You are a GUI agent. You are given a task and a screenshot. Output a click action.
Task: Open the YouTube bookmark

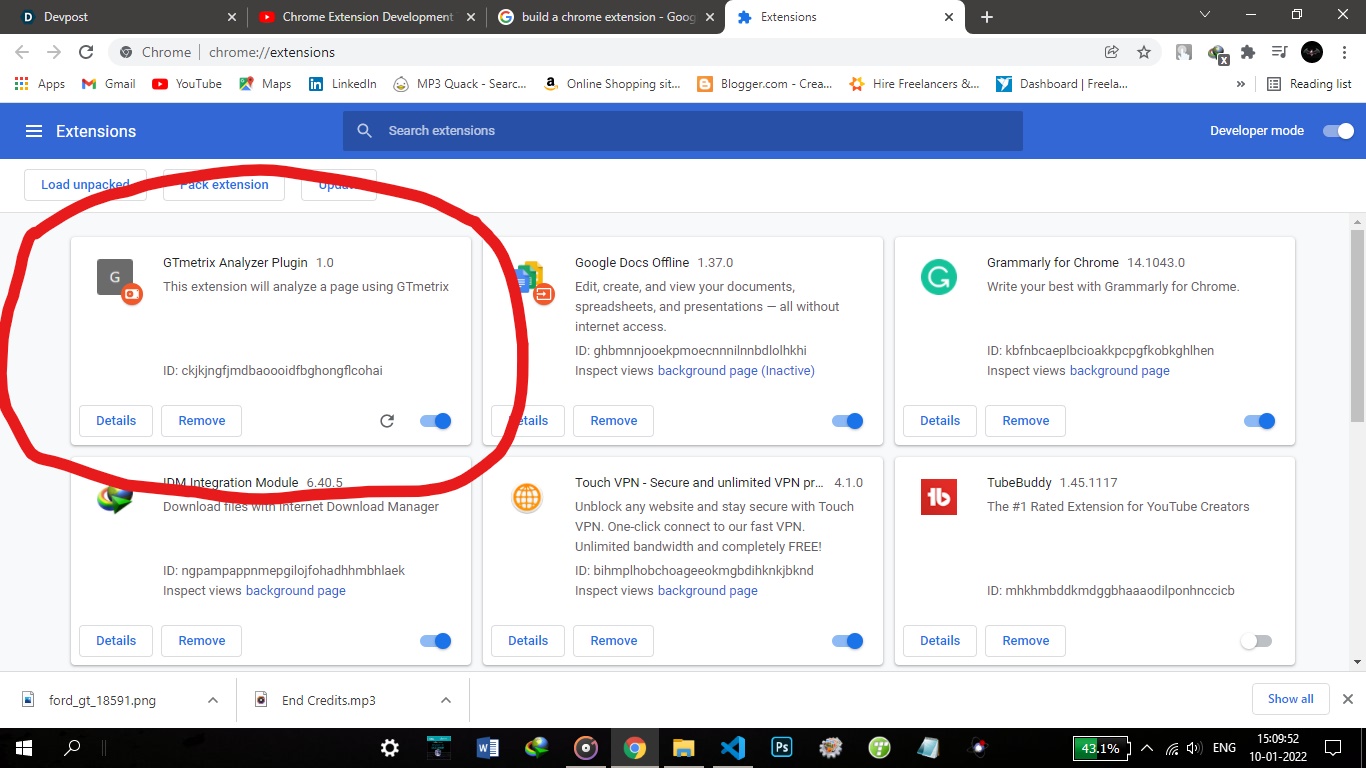click(187, 84)
